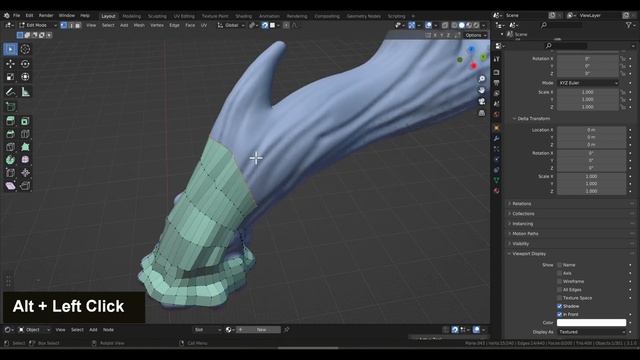
Task: Switch to vertex select mode
Action: click(64, 25)
